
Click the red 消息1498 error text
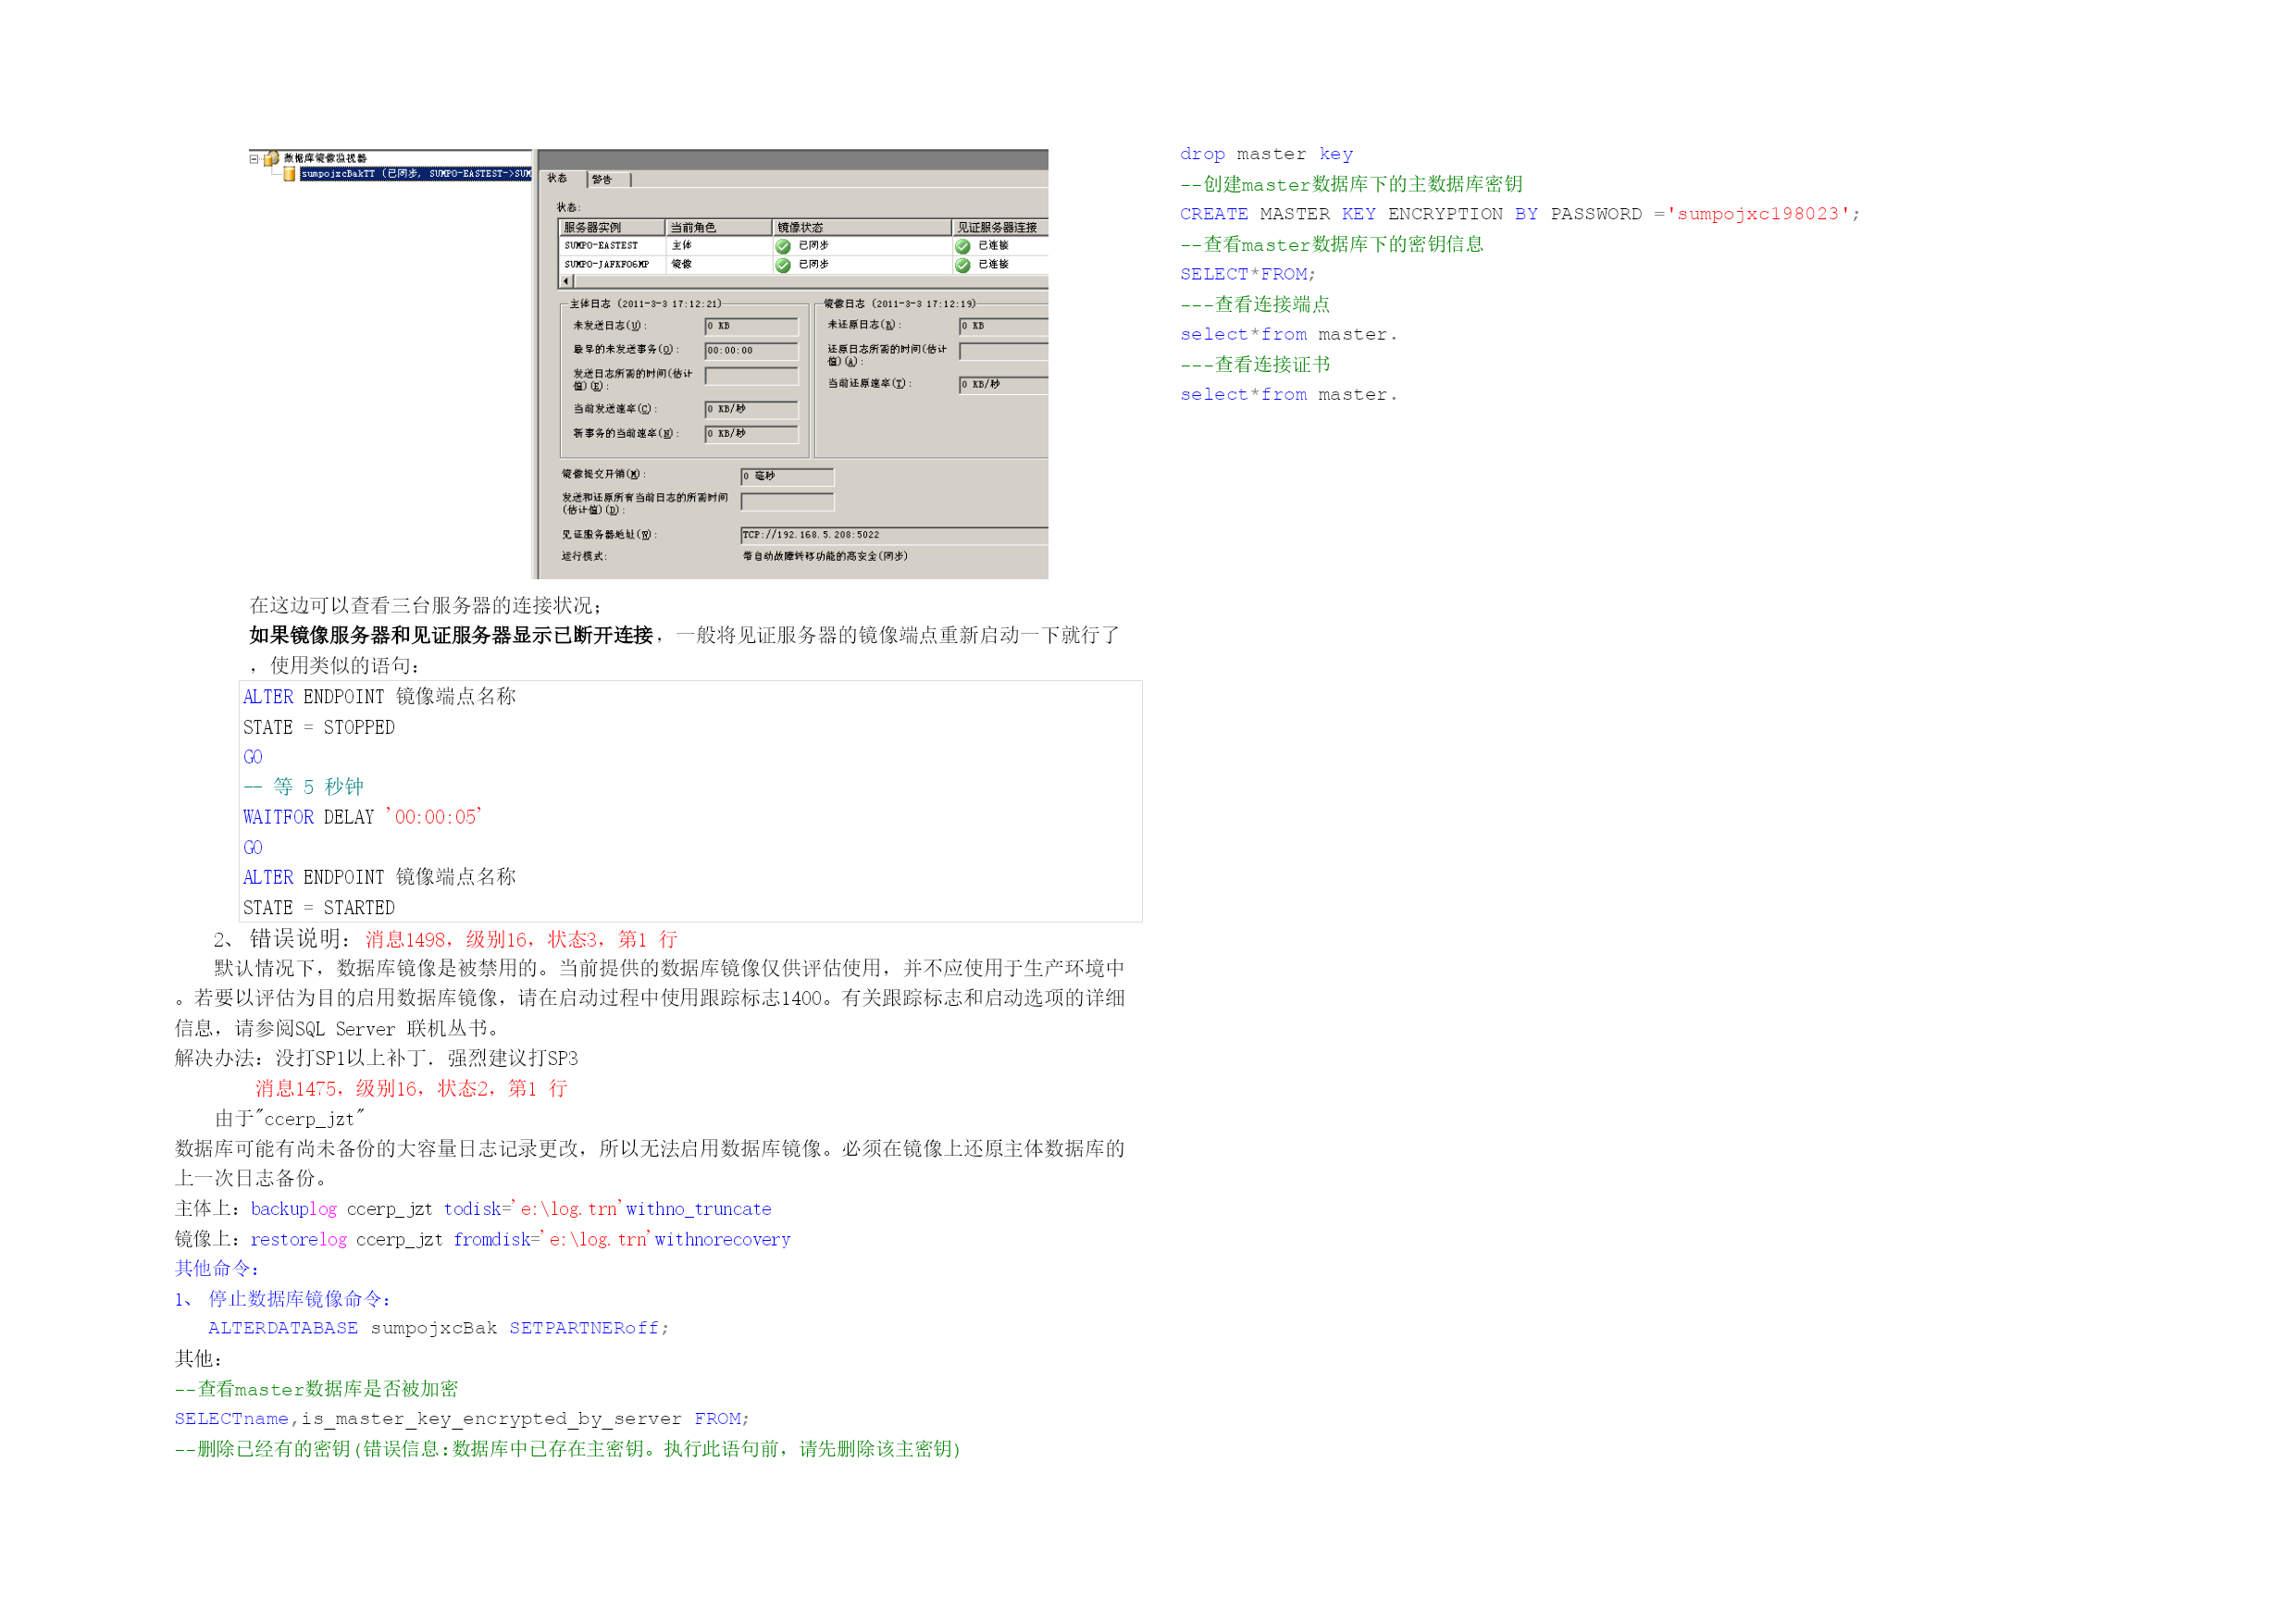[521, 939]
